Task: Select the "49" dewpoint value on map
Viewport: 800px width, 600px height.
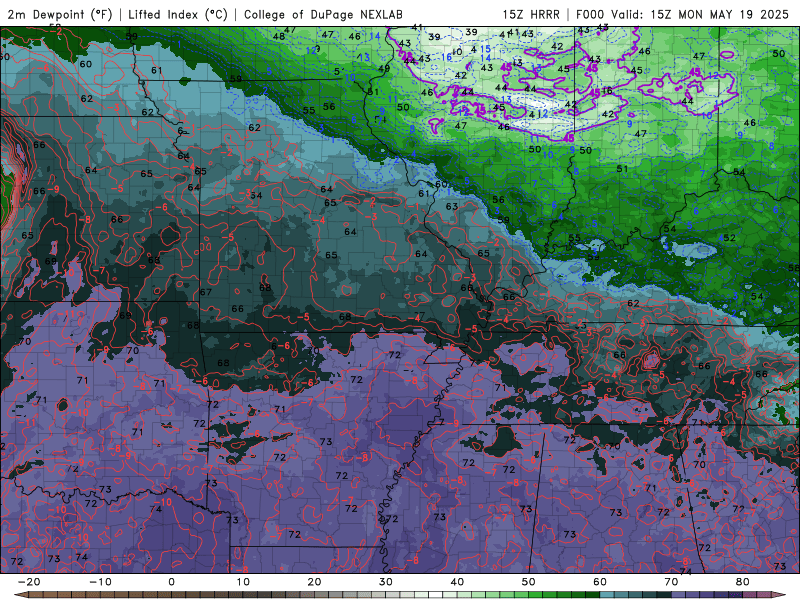Action: click(x=384, y=69)
